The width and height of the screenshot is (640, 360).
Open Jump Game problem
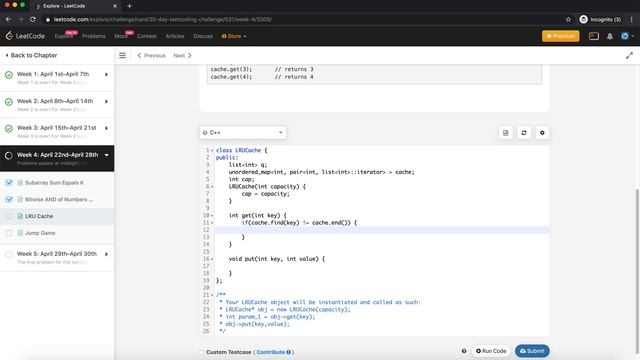pyautogui.click(x=40, y=233)
